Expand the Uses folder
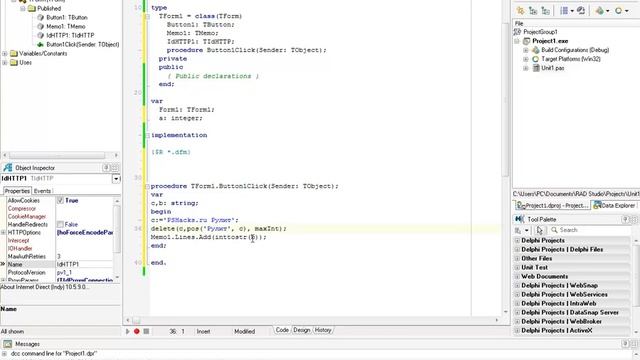 4,62
